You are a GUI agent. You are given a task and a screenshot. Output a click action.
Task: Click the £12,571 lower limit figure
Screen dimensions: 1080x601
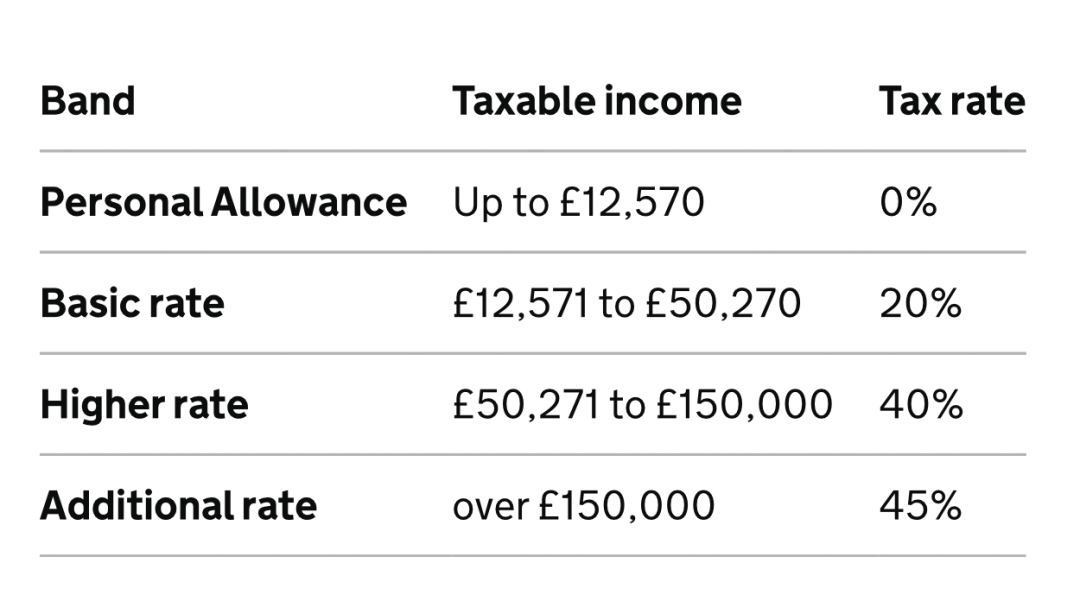520,304
